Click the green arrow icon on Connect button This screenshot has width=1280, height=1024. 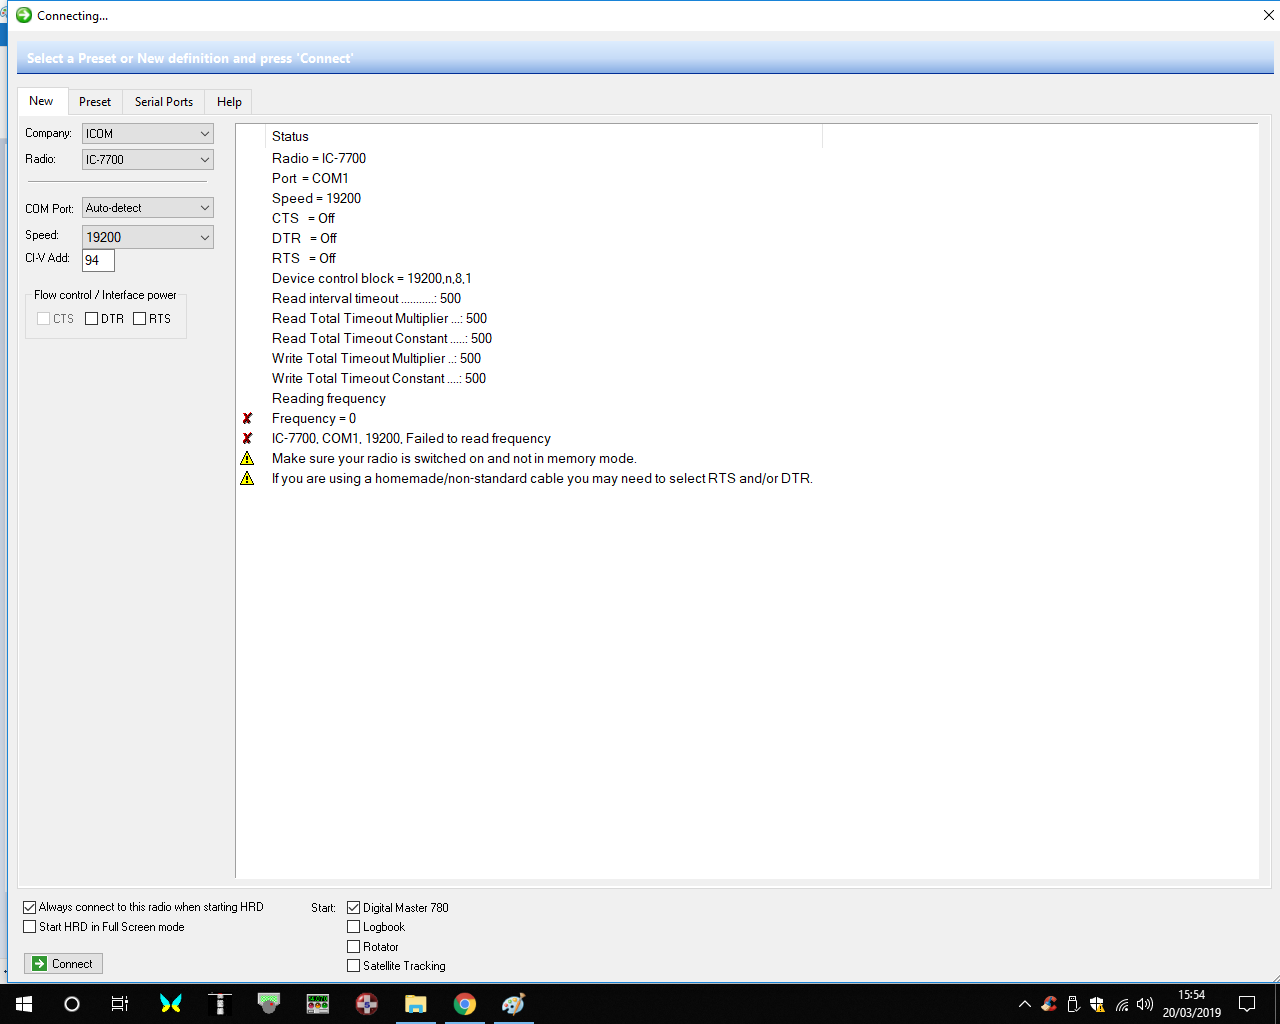[39, 964]
